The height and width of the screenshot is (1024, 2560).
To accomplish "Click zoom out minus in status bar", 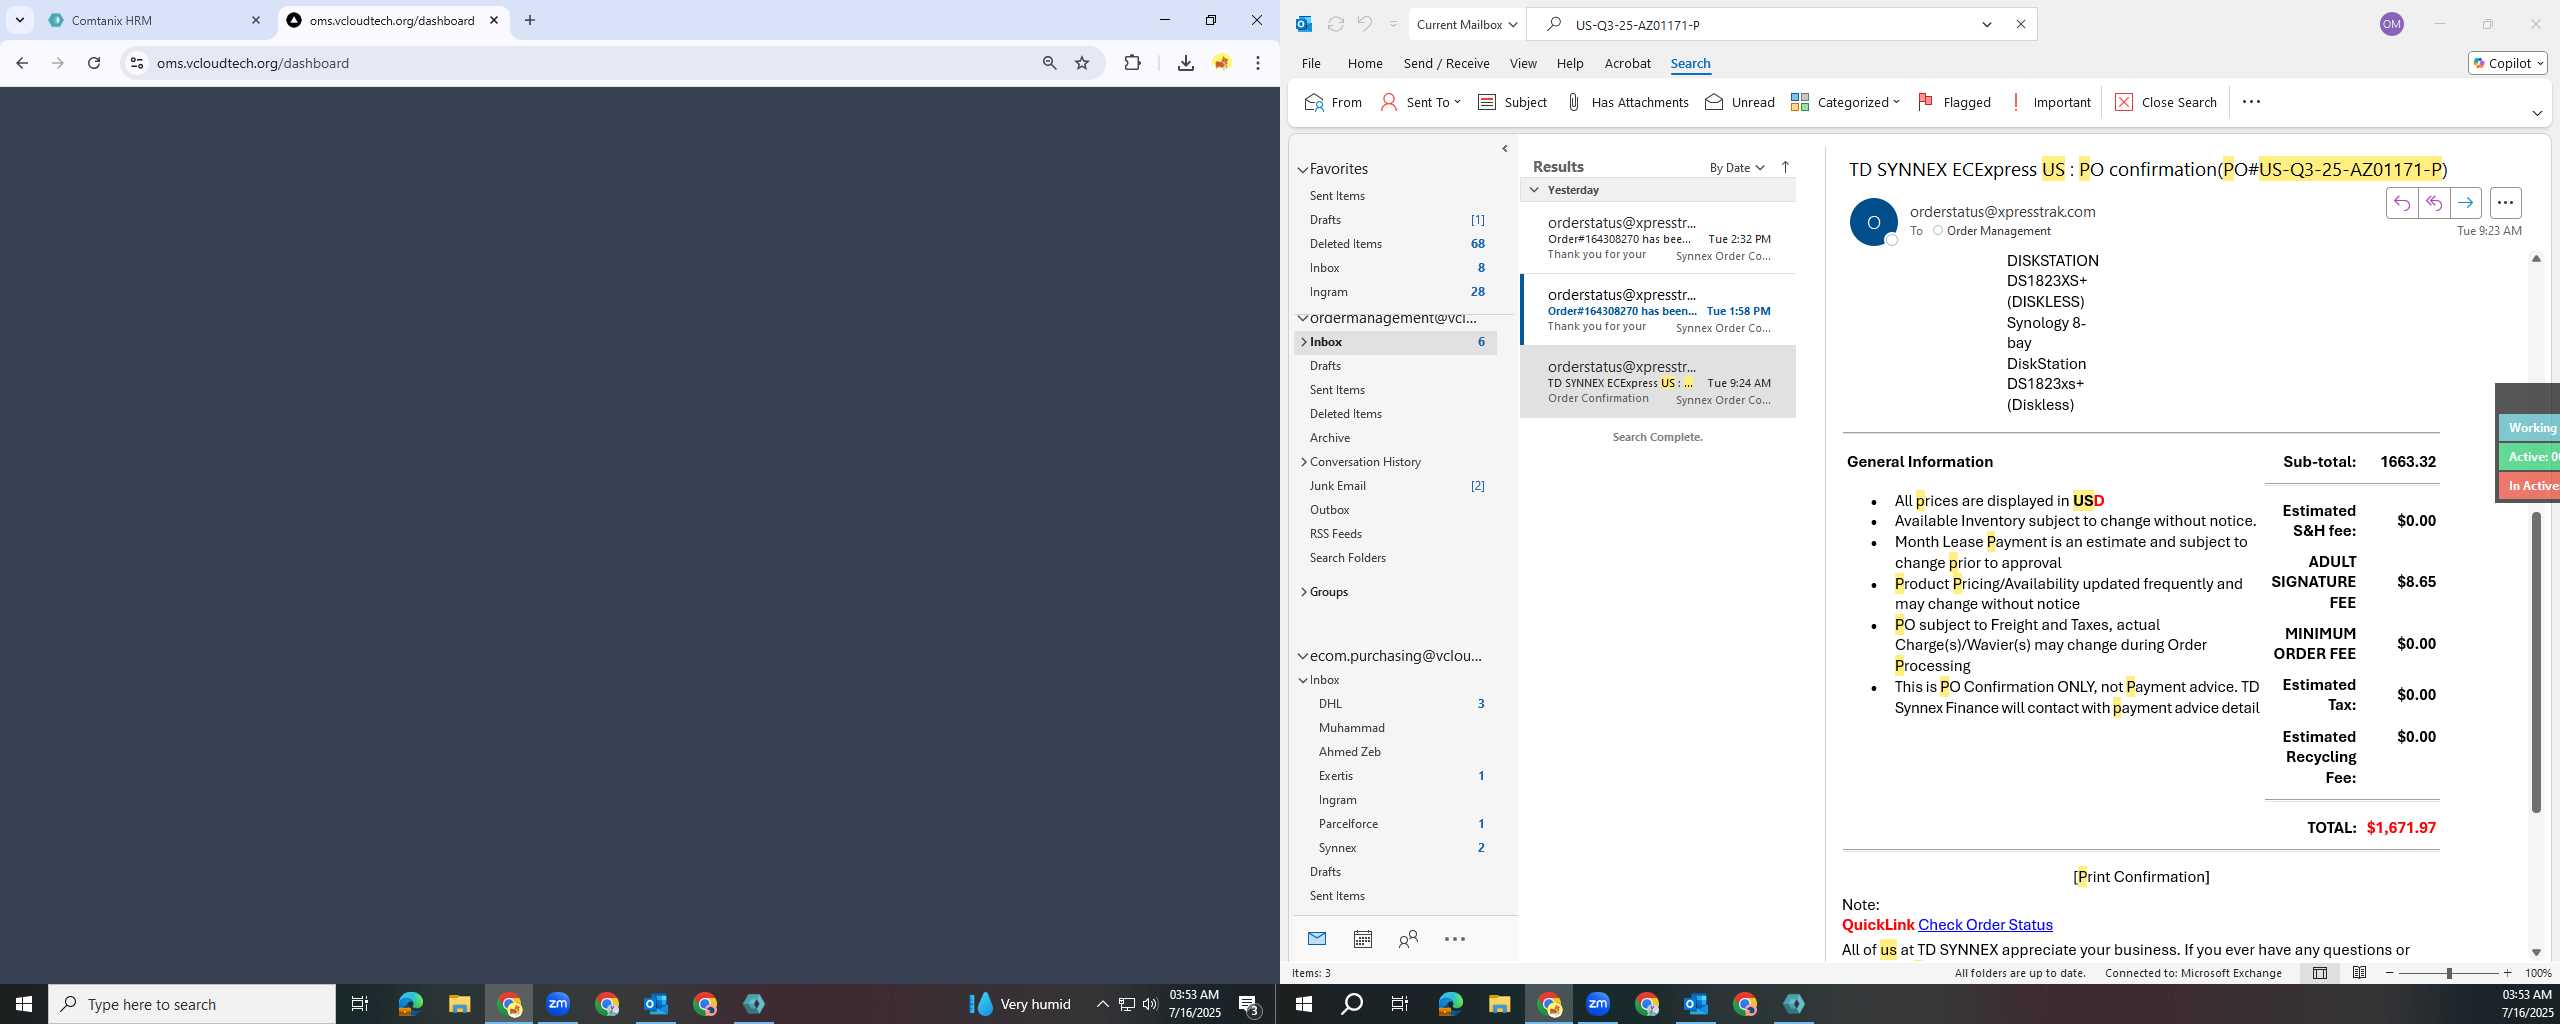I will point(2390,973).
